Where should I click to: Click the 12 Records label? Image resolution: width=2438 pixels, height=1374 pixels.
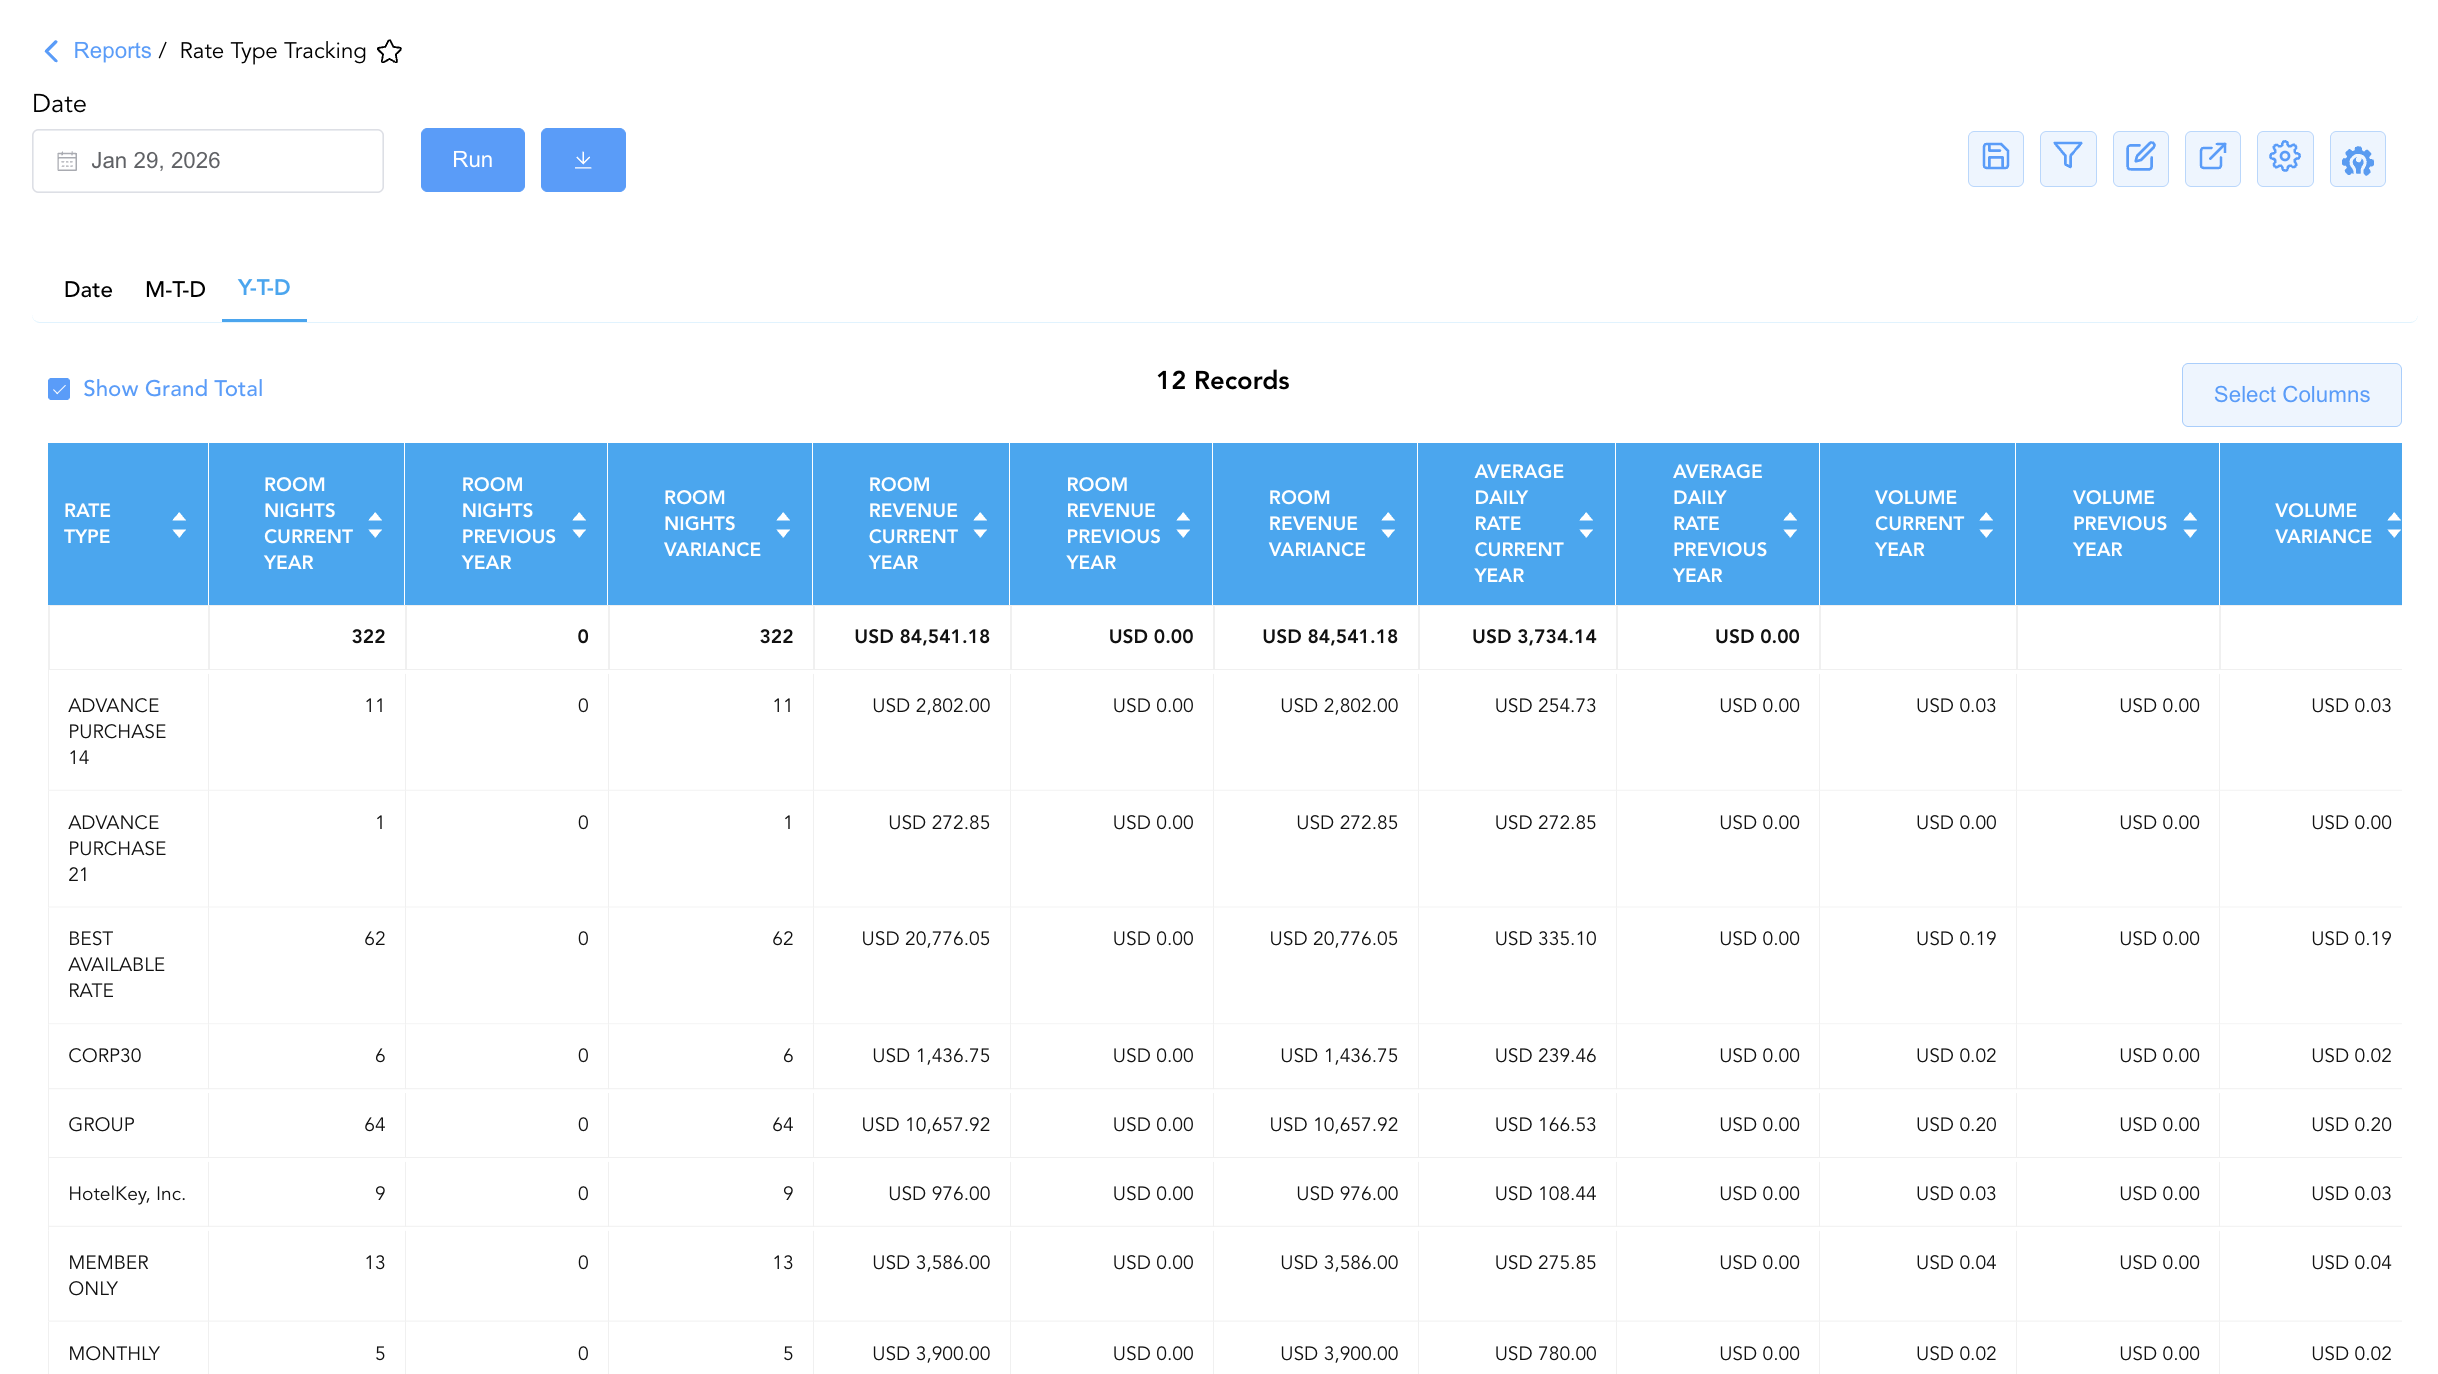[1222, 381]
